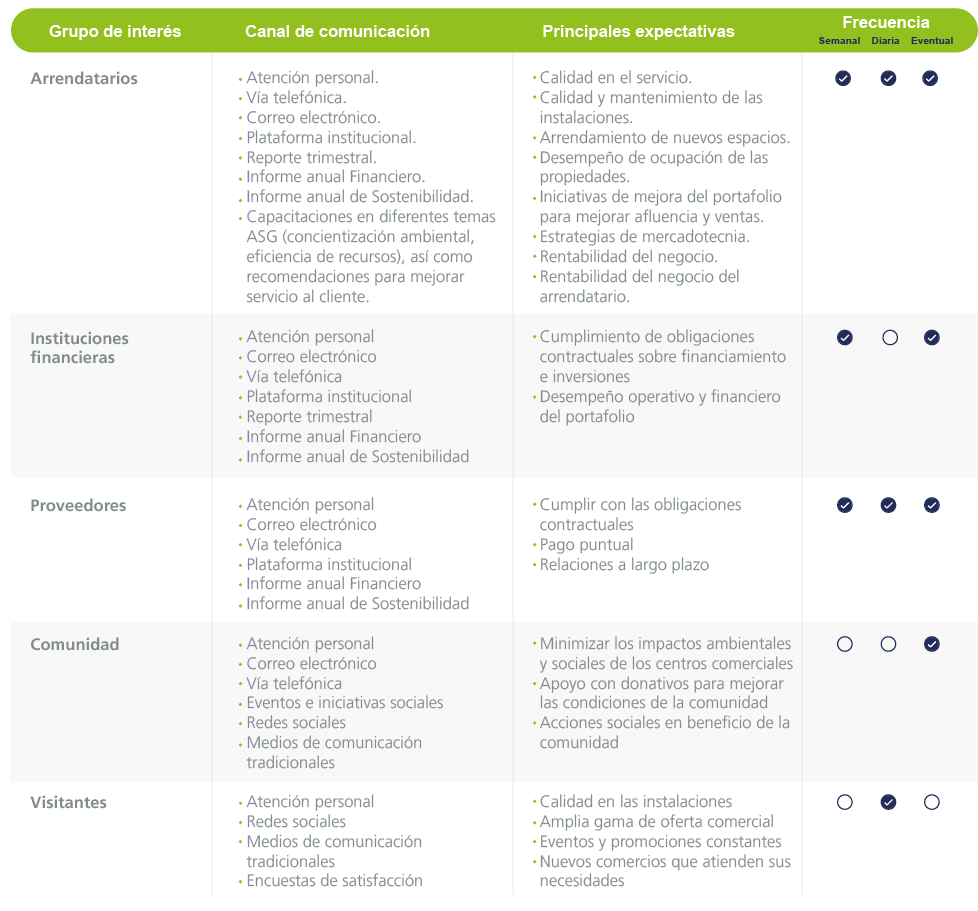Click the Semanal checkmark for Arrendatarios
The width and height of the screenshot is (978, 911).
[843, 79]
